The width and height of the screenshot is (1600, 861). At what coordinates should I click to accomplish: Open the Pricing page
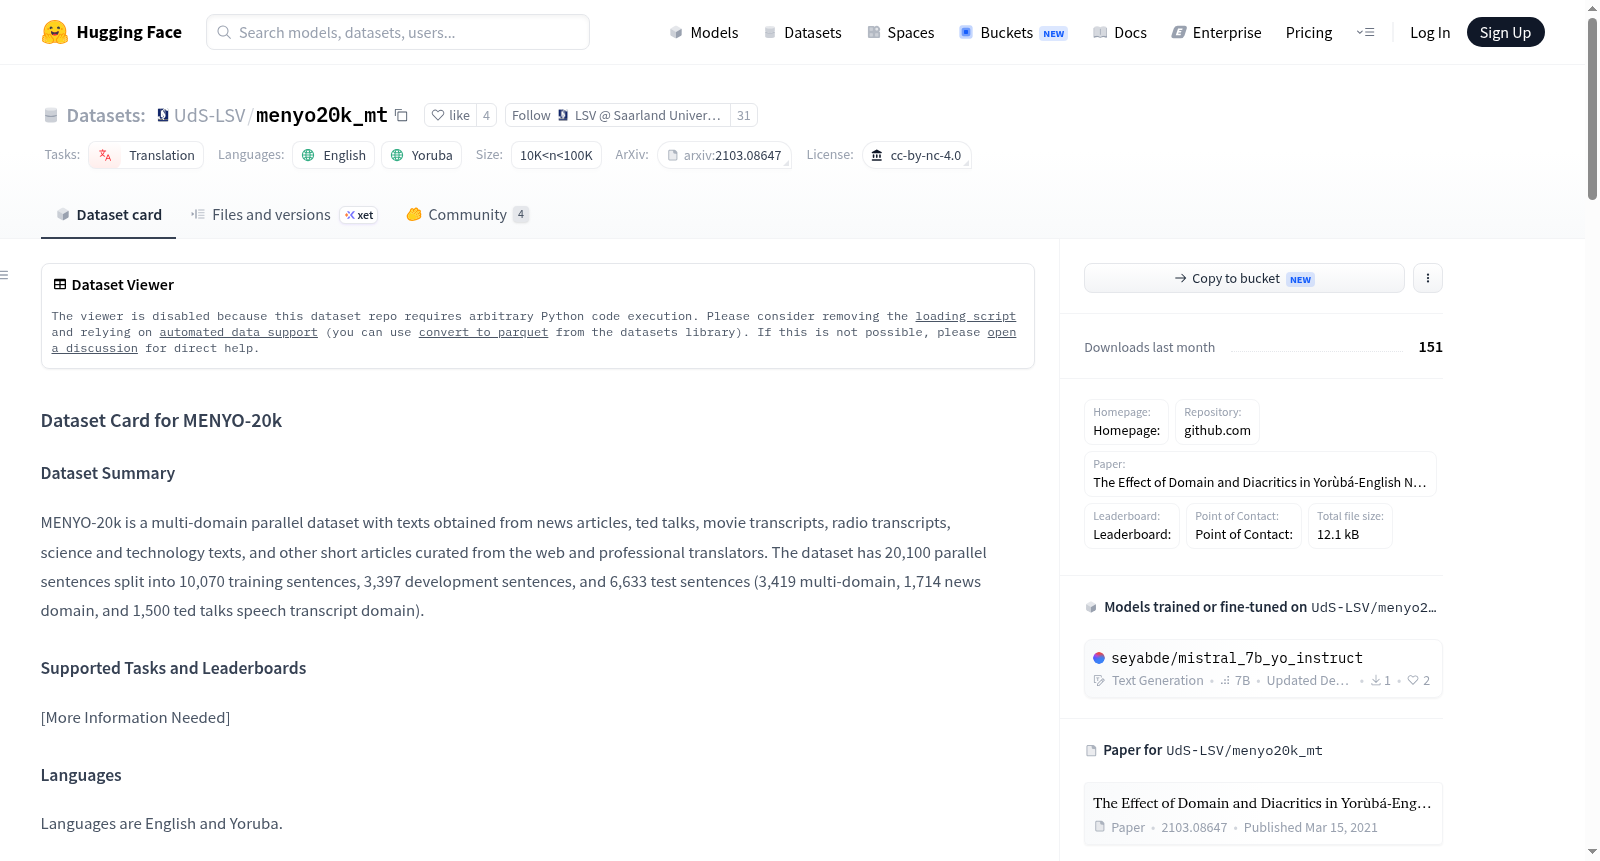coord(1308,32)
